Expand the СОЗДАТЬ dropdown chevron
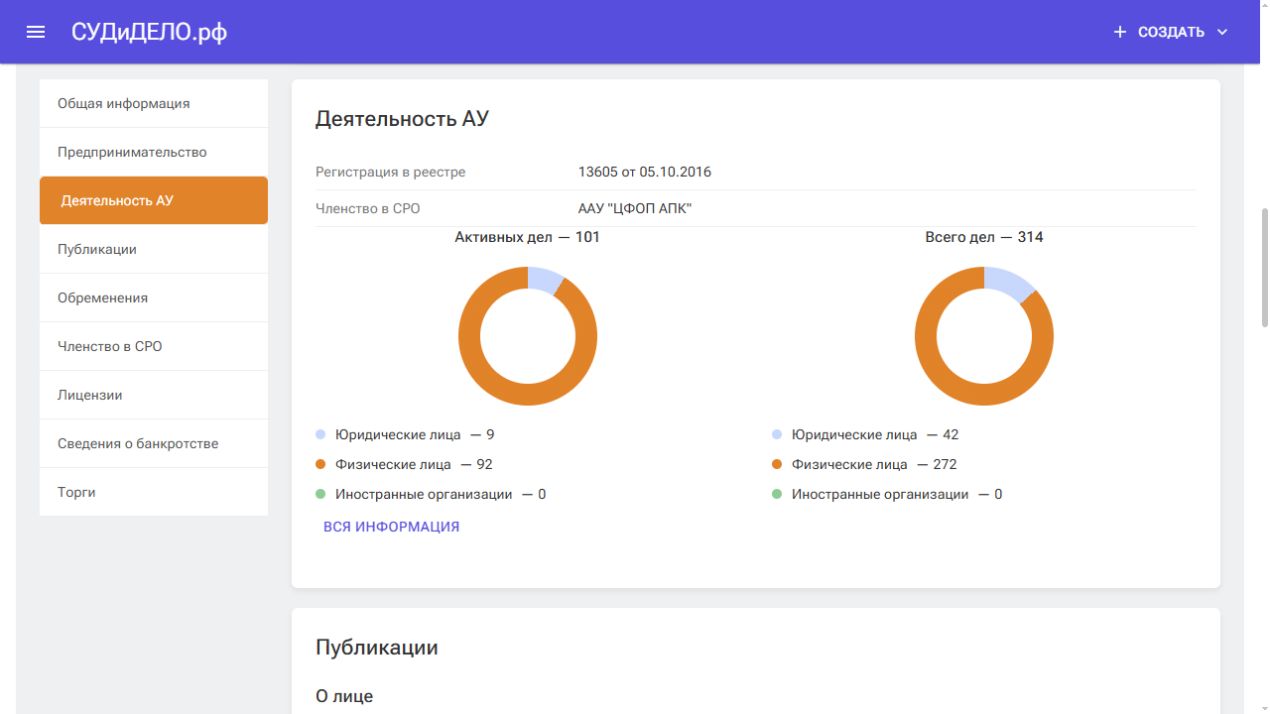1270x714 pixels. point(1222,32)
